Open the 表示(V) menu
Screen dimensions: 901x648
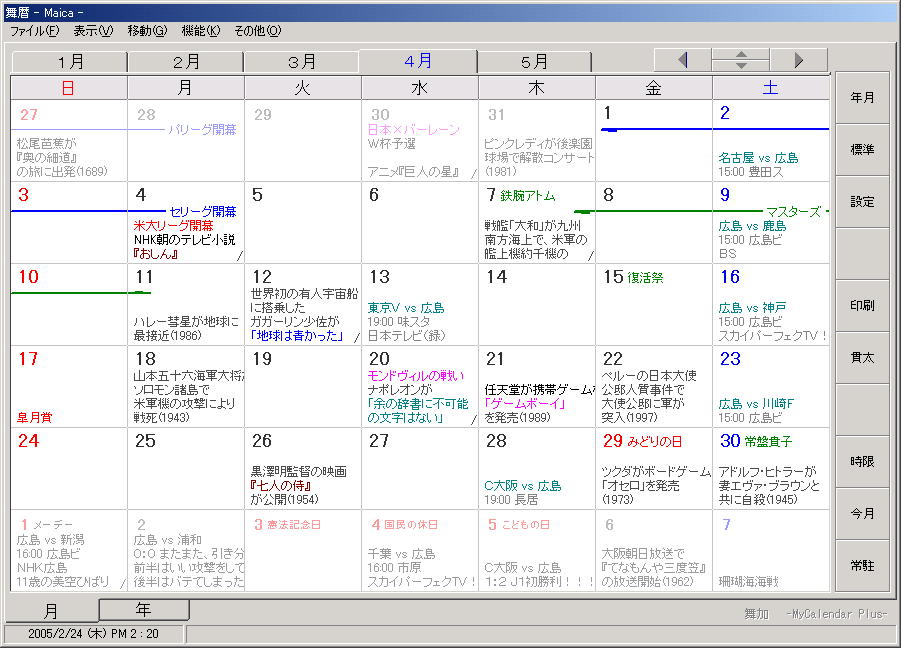pyautogui.click(x=93, y=31)
